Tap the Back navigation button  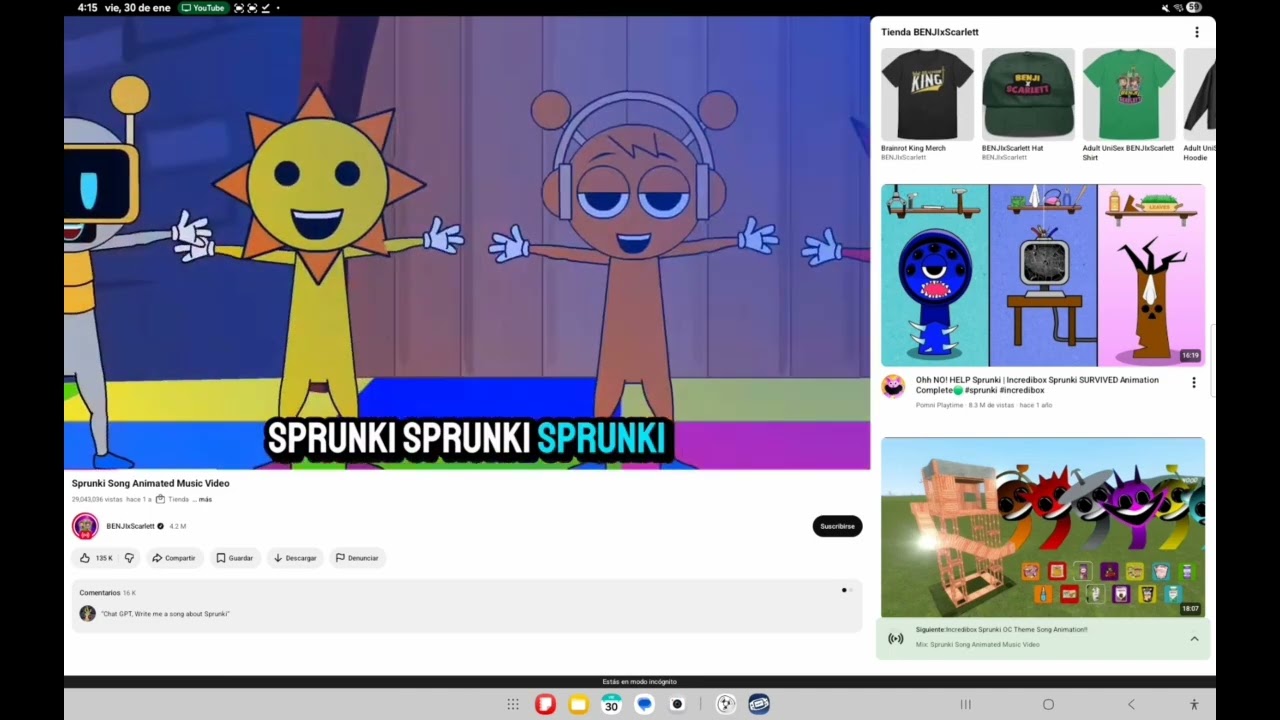[x=1131, y=704]
